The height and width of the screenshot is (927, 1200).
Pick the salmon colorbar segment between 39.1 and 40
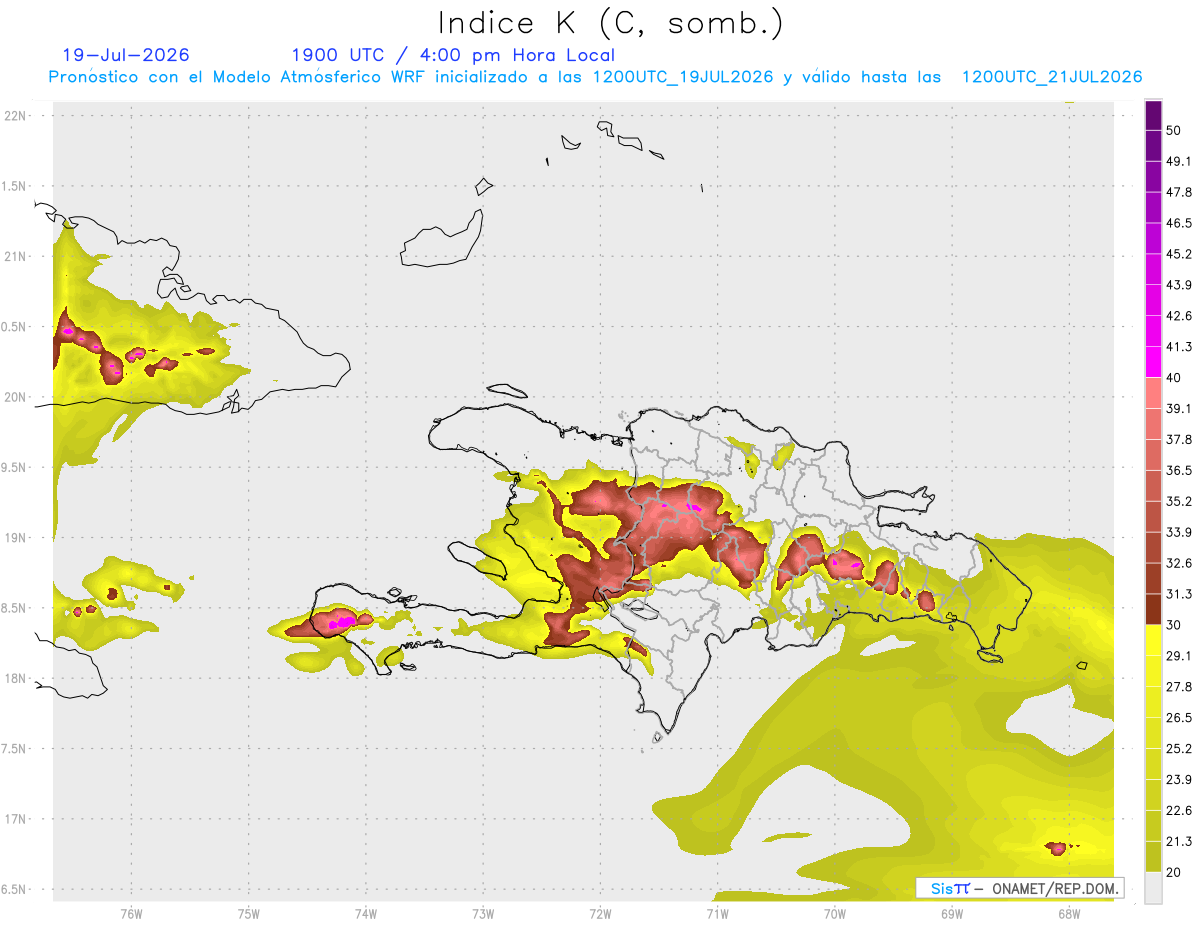pyautogui.click(x=1153, y=394)
